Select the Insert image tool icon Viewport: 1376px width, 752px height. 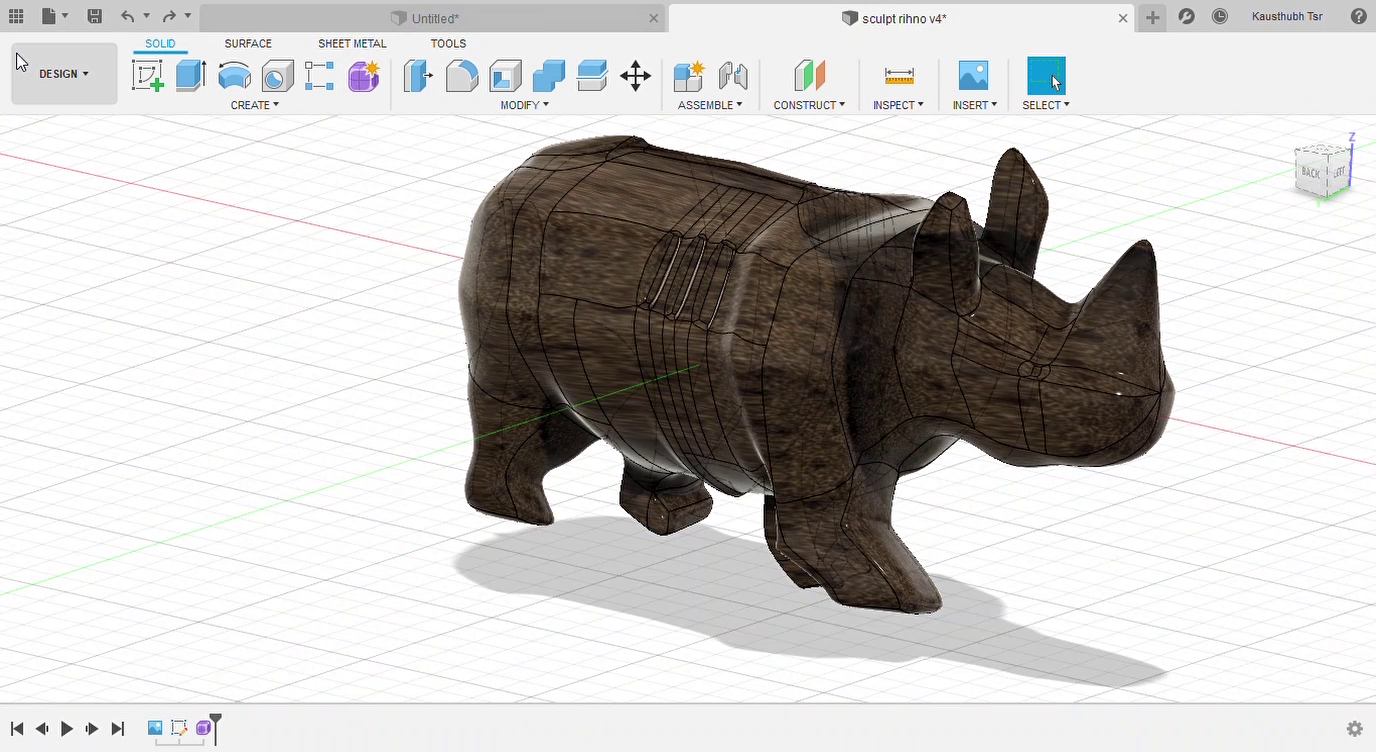pos(973,76)
